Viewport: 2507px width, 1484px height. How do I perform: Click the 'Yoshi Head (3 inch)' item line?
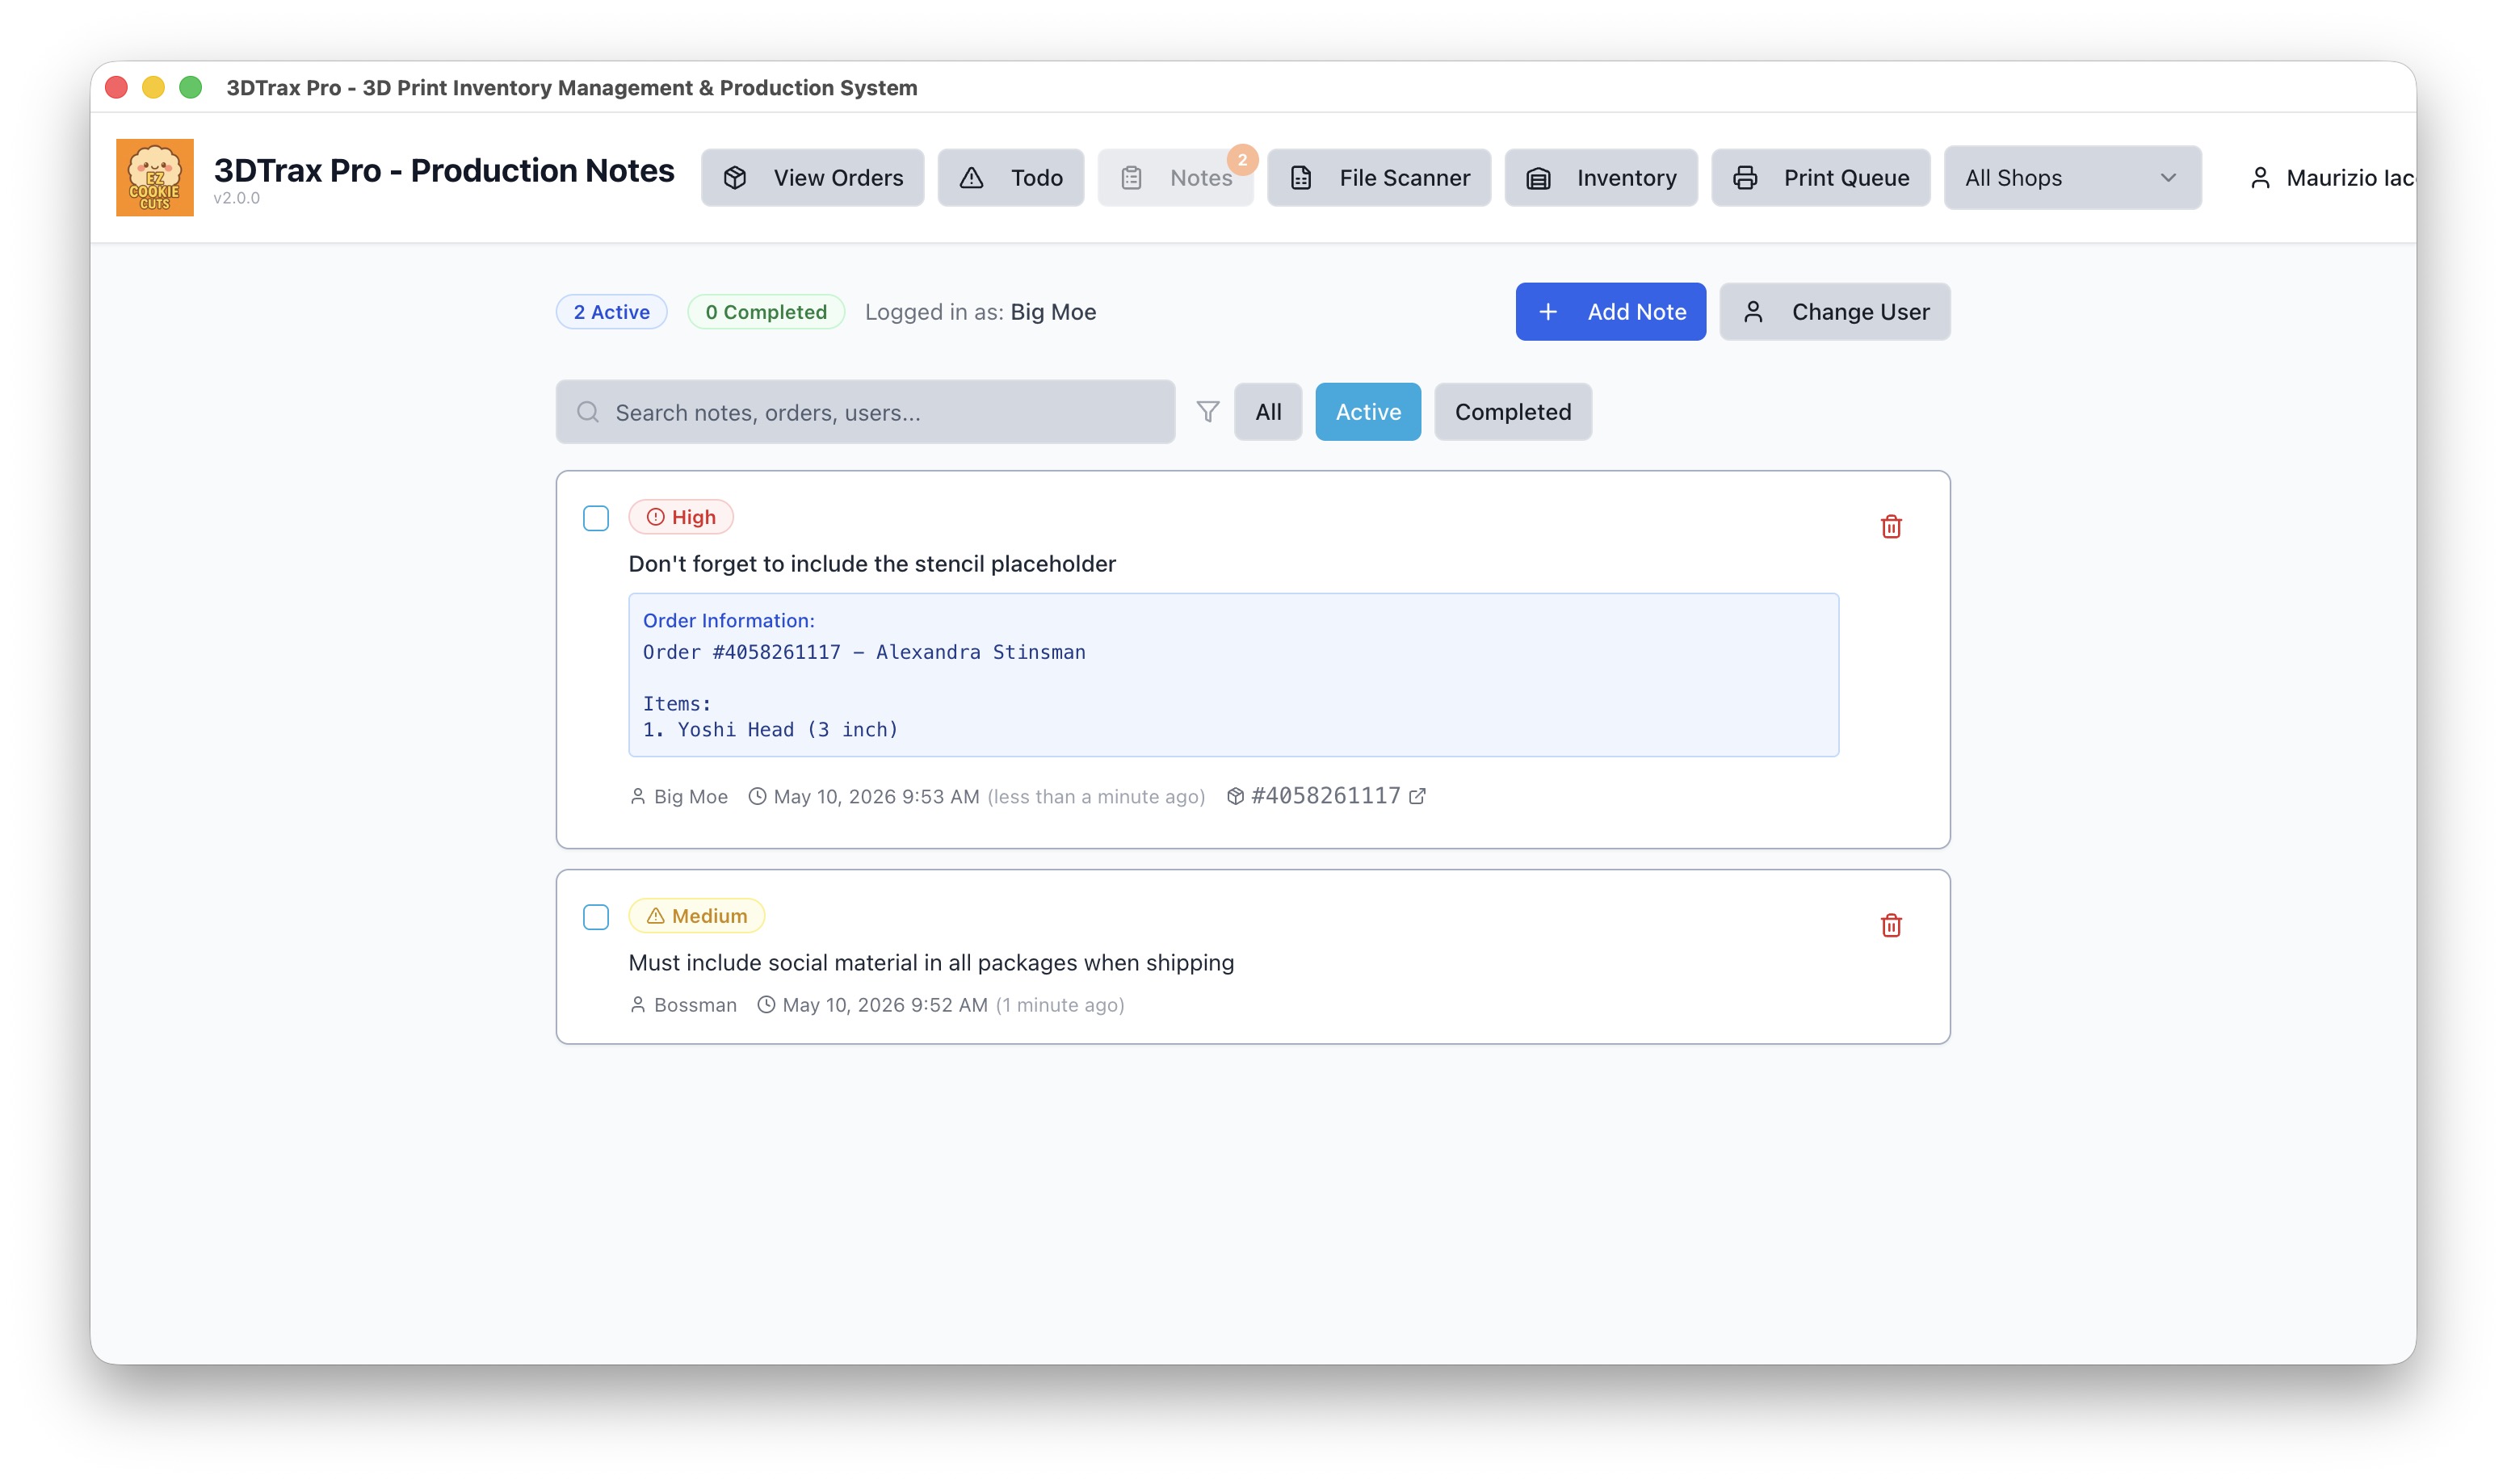pyautogui.click(x=770, y=730)
